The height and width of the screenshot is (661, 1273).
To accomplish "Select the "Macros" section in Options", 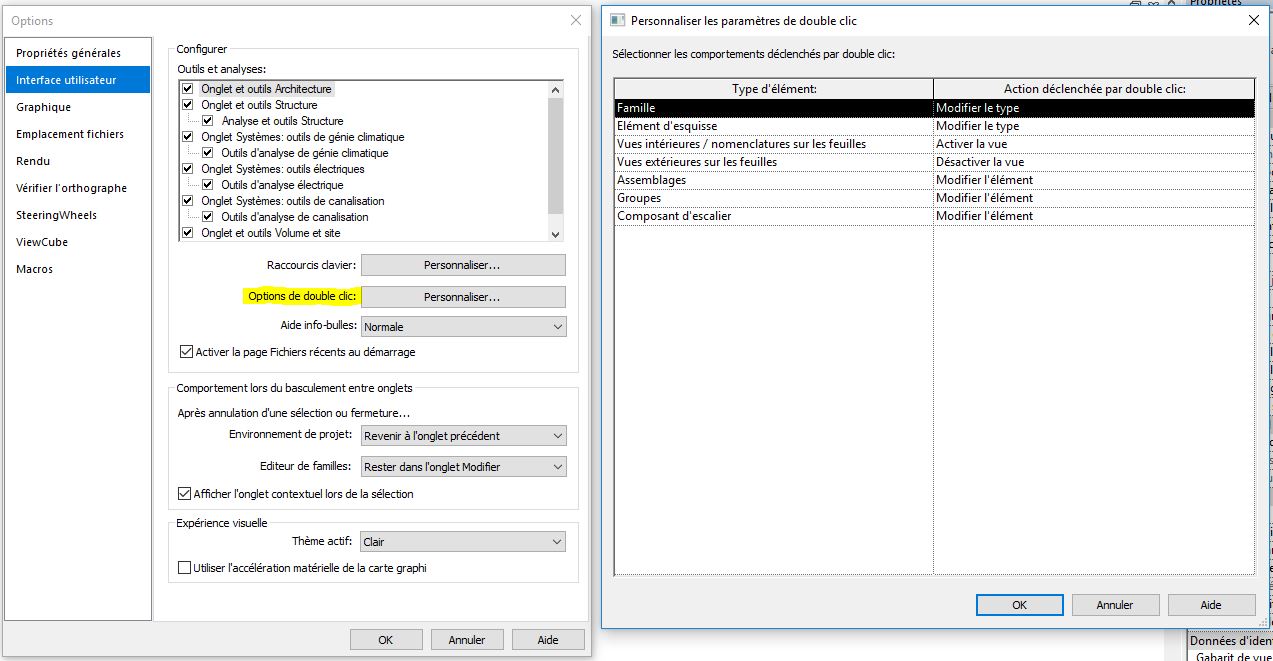I will (35, 268).
